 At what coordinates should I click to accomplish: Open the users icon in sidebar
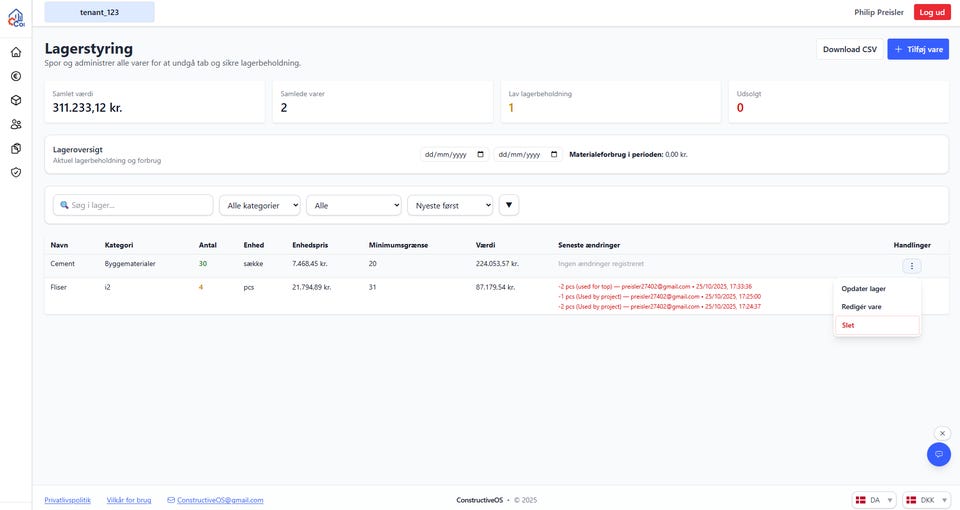pyautogui.click(x=15, y=124)
